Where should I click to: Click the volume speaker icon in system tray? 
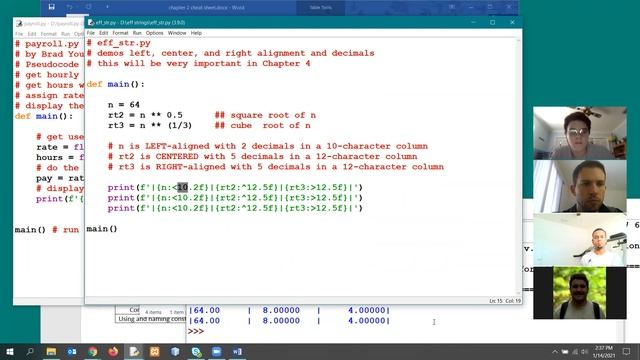(x=585, y=352)
